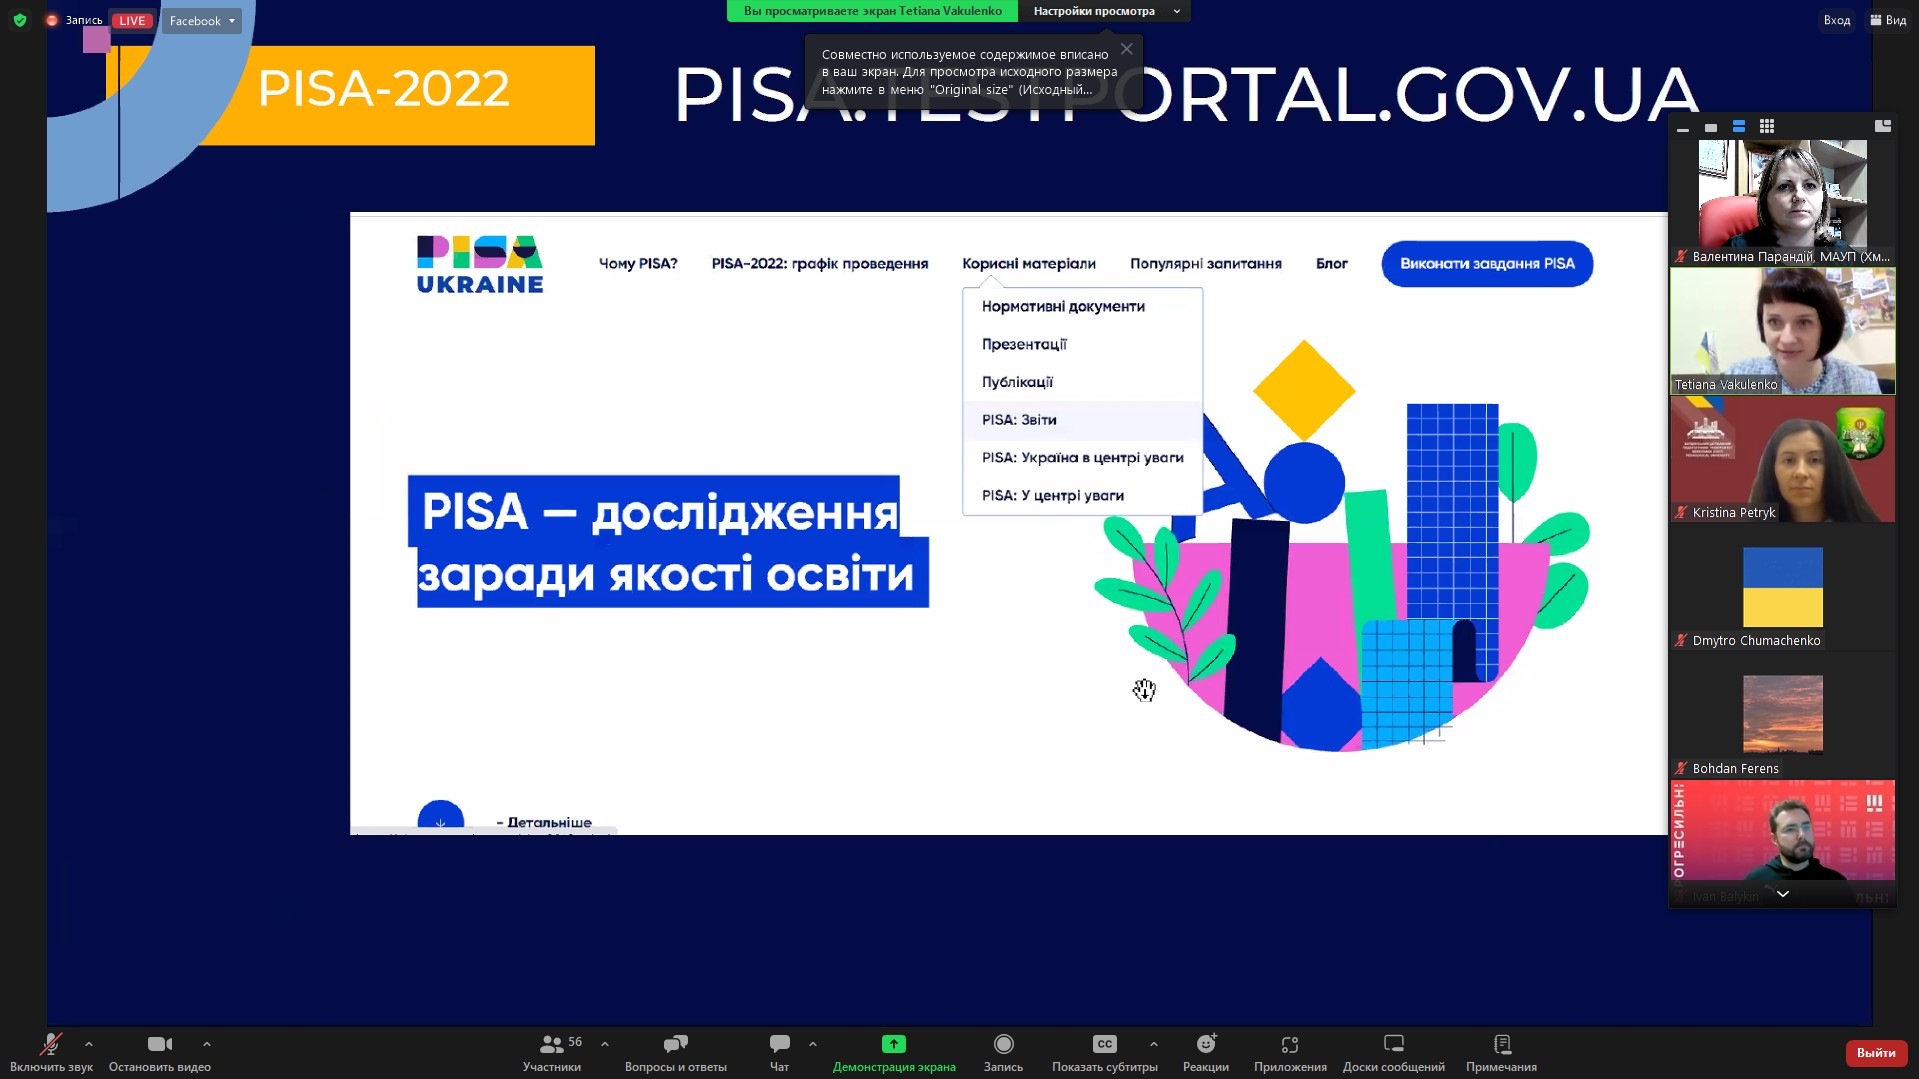Click the Вид view menu
This screenshot has width=1919, height=1079.
pyautogui.click(x=1888, y=20)
